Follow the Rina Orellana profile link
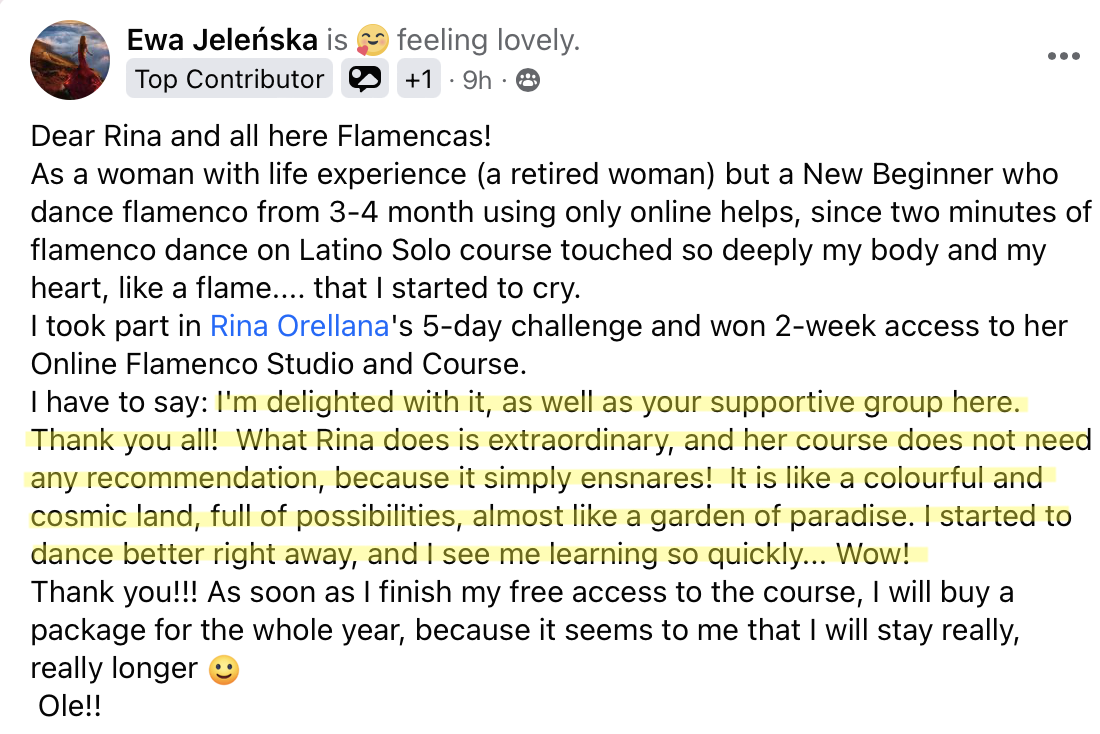Screen dimensions: 1100x734 click(300, 326)
